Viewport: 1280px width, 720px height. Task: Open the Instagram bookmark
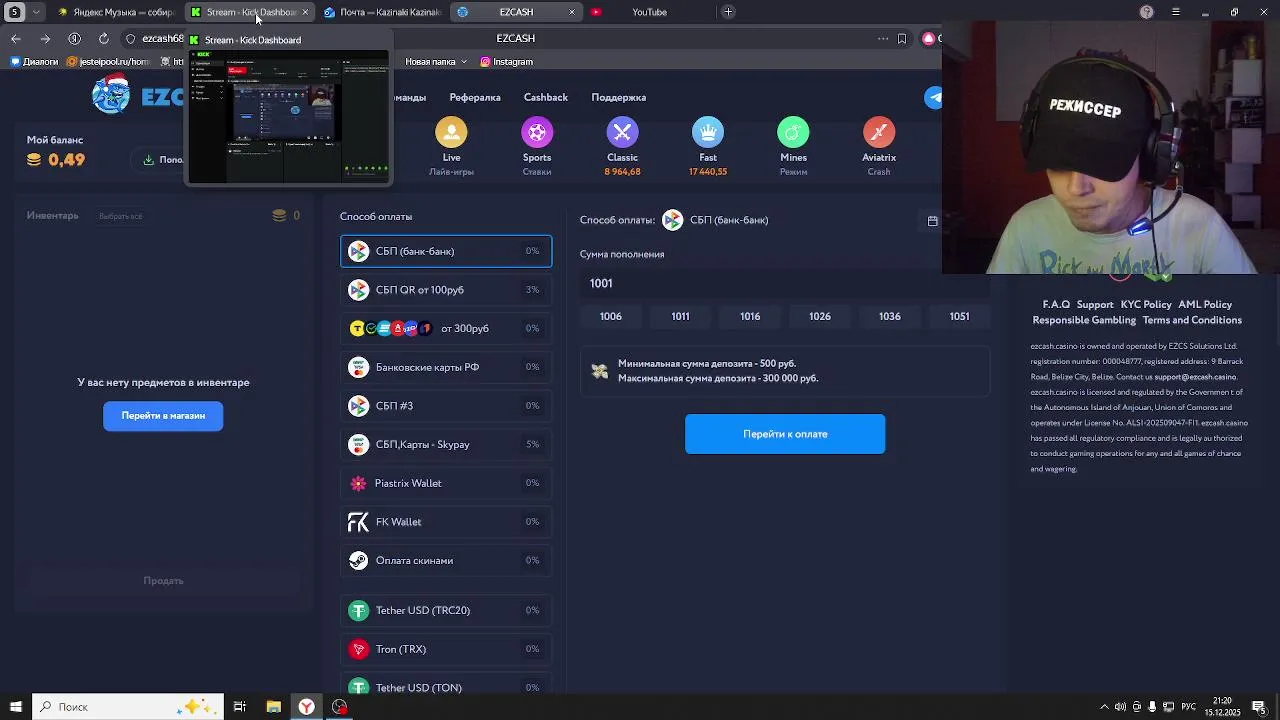(x=506, y=61)
